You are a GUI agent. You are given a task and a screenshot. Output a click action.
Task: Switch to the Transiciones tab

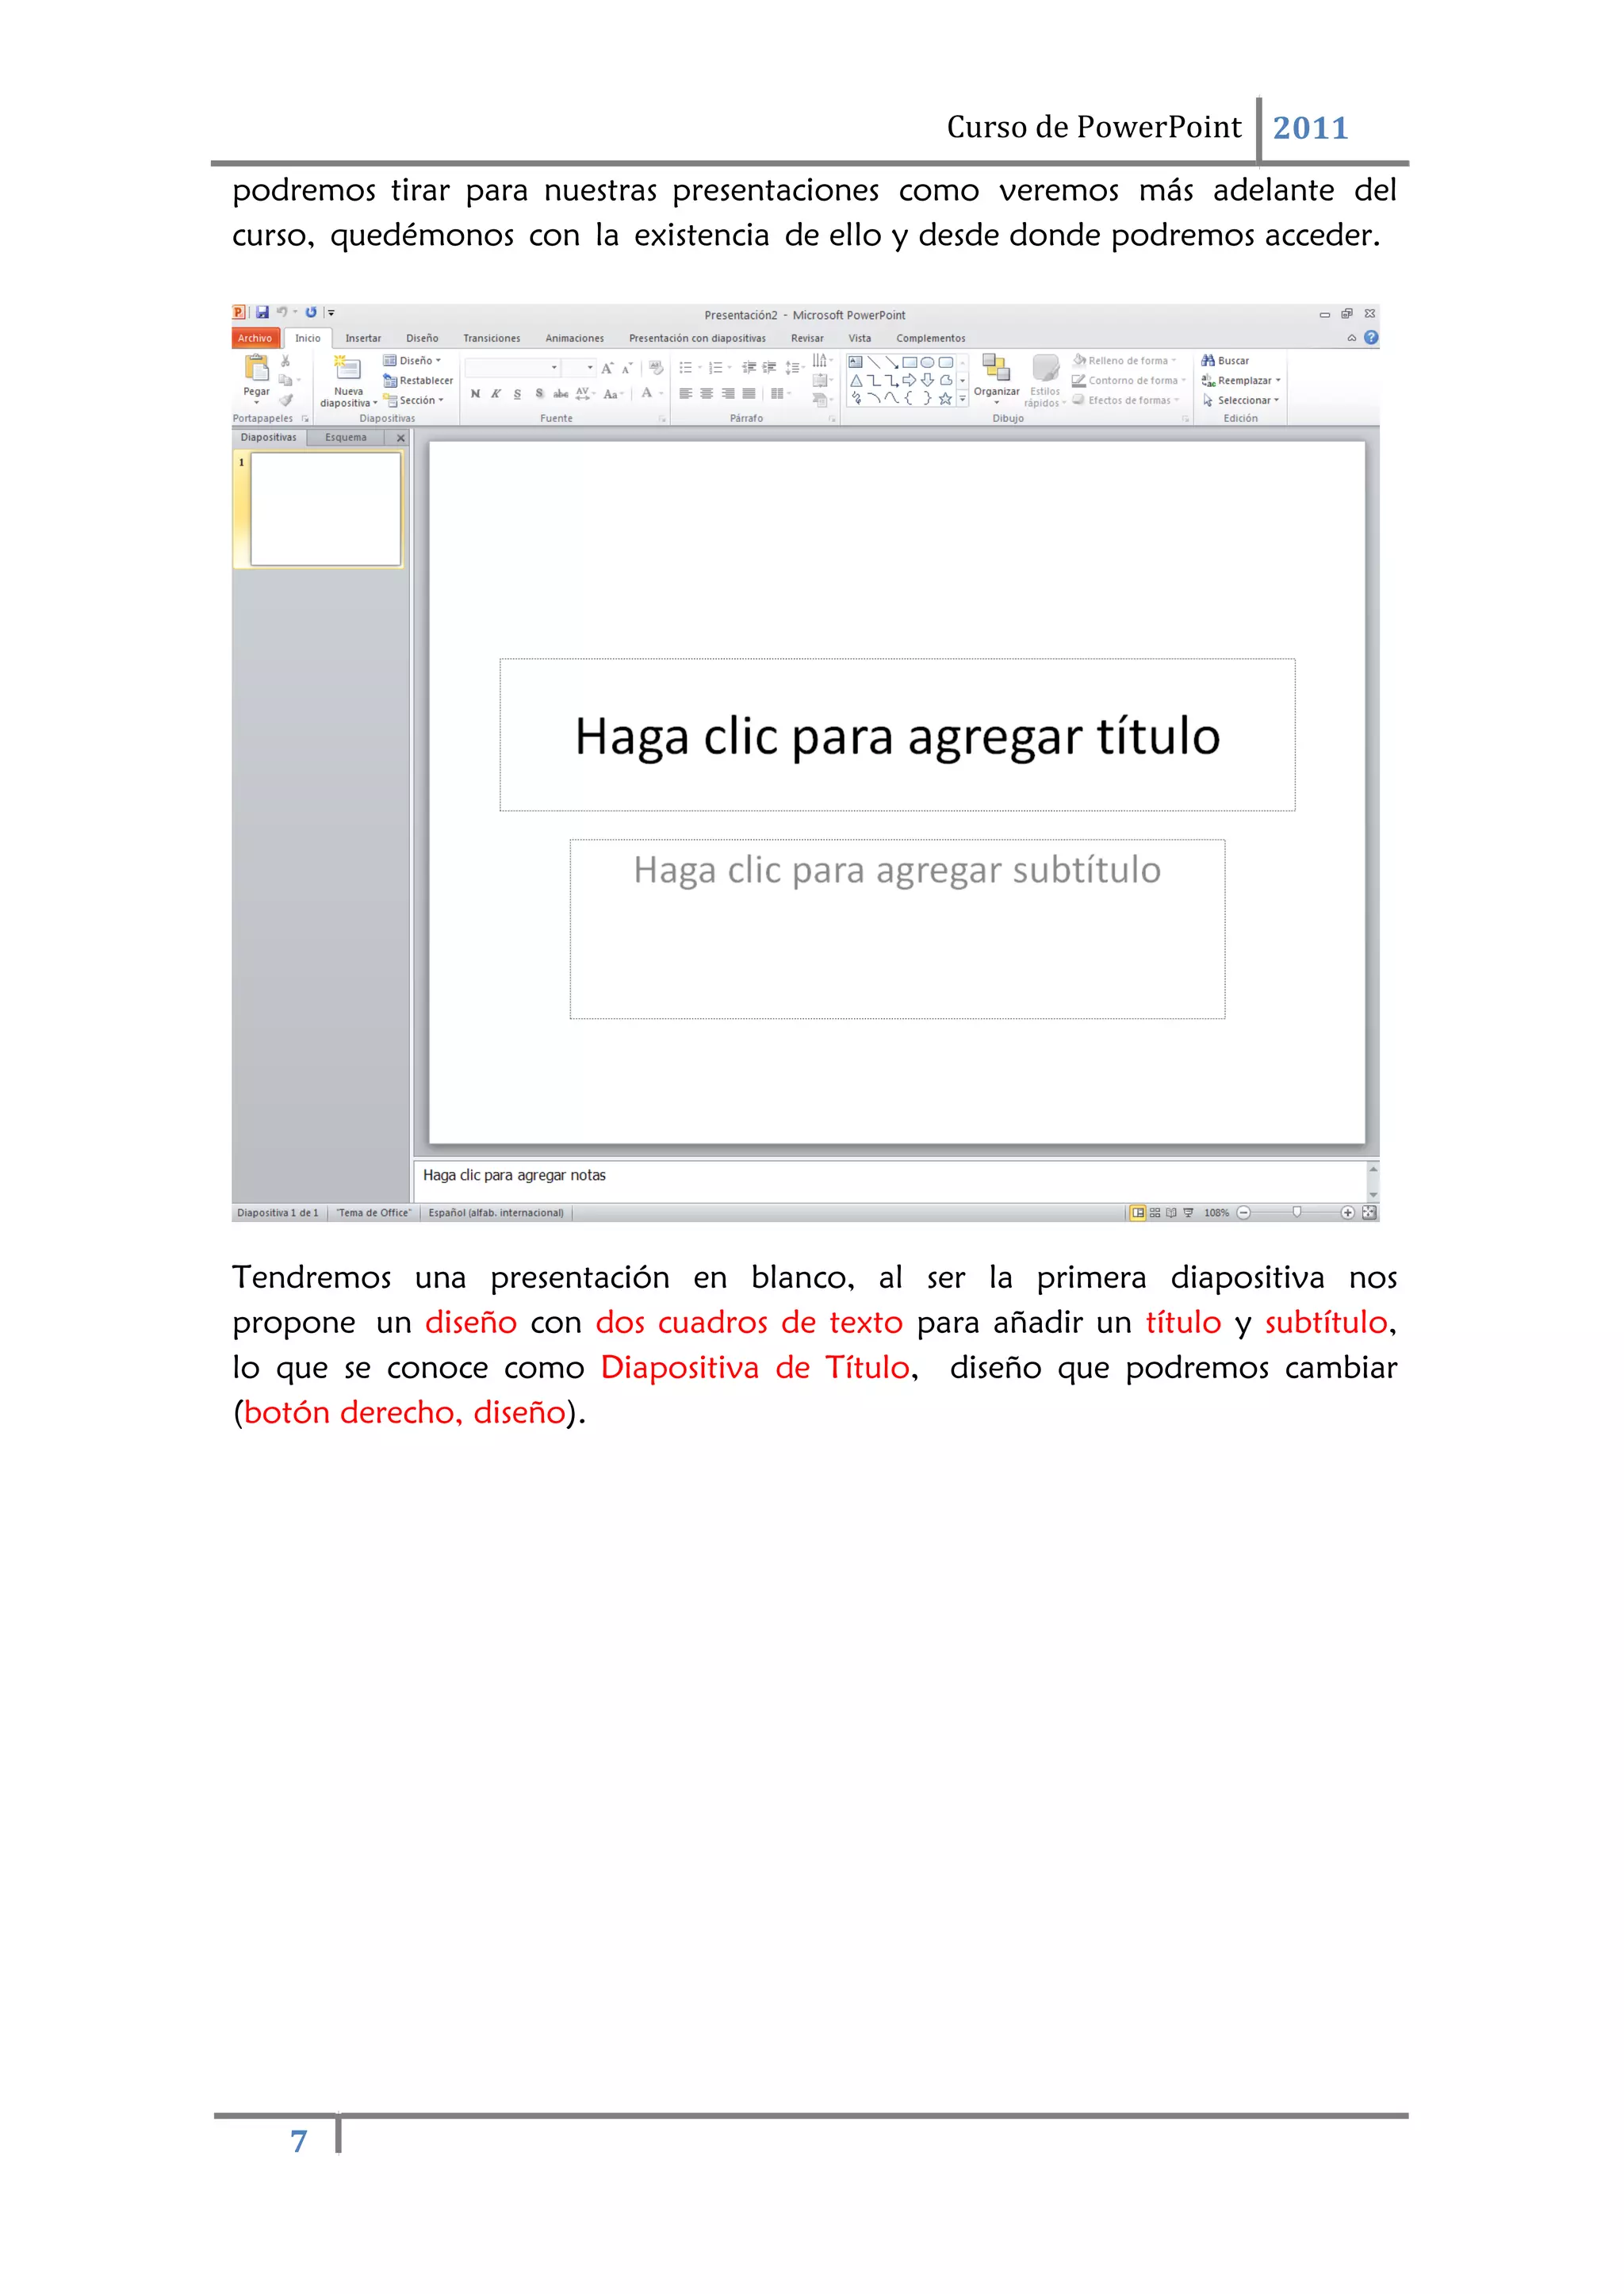click(x=491, y=338)
